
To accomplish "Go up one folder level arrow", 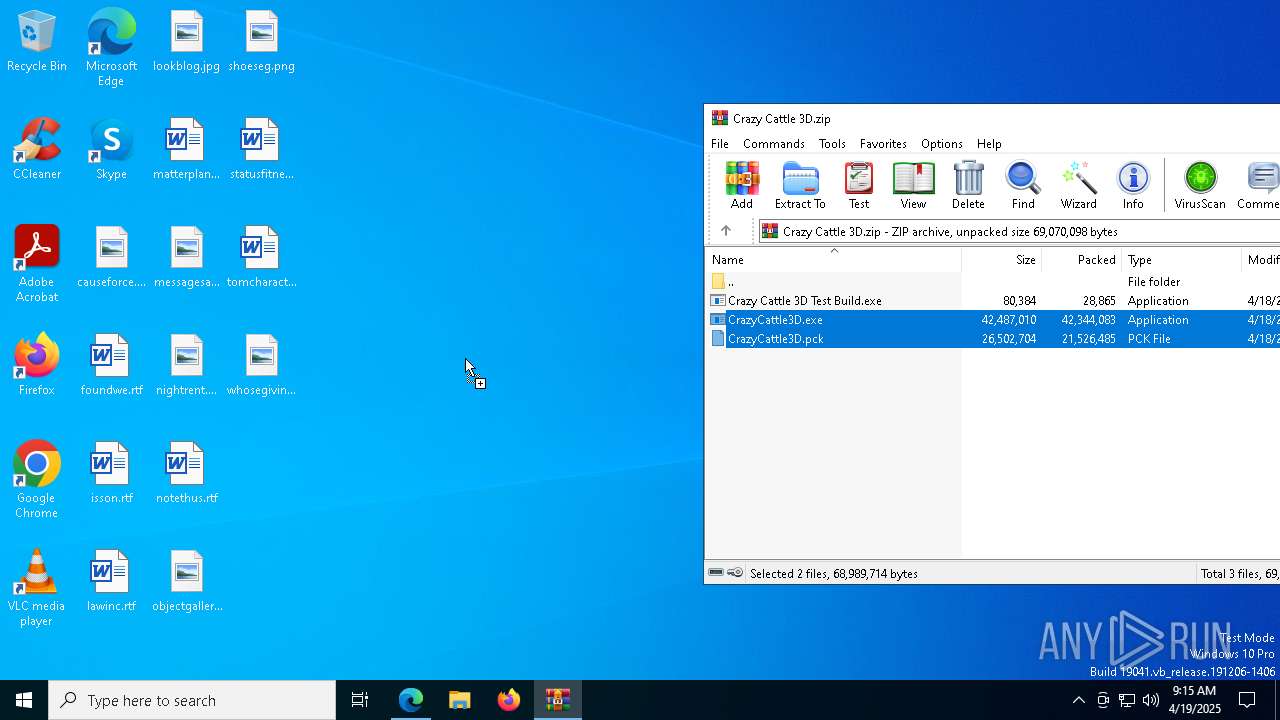I will click(726, 231).
